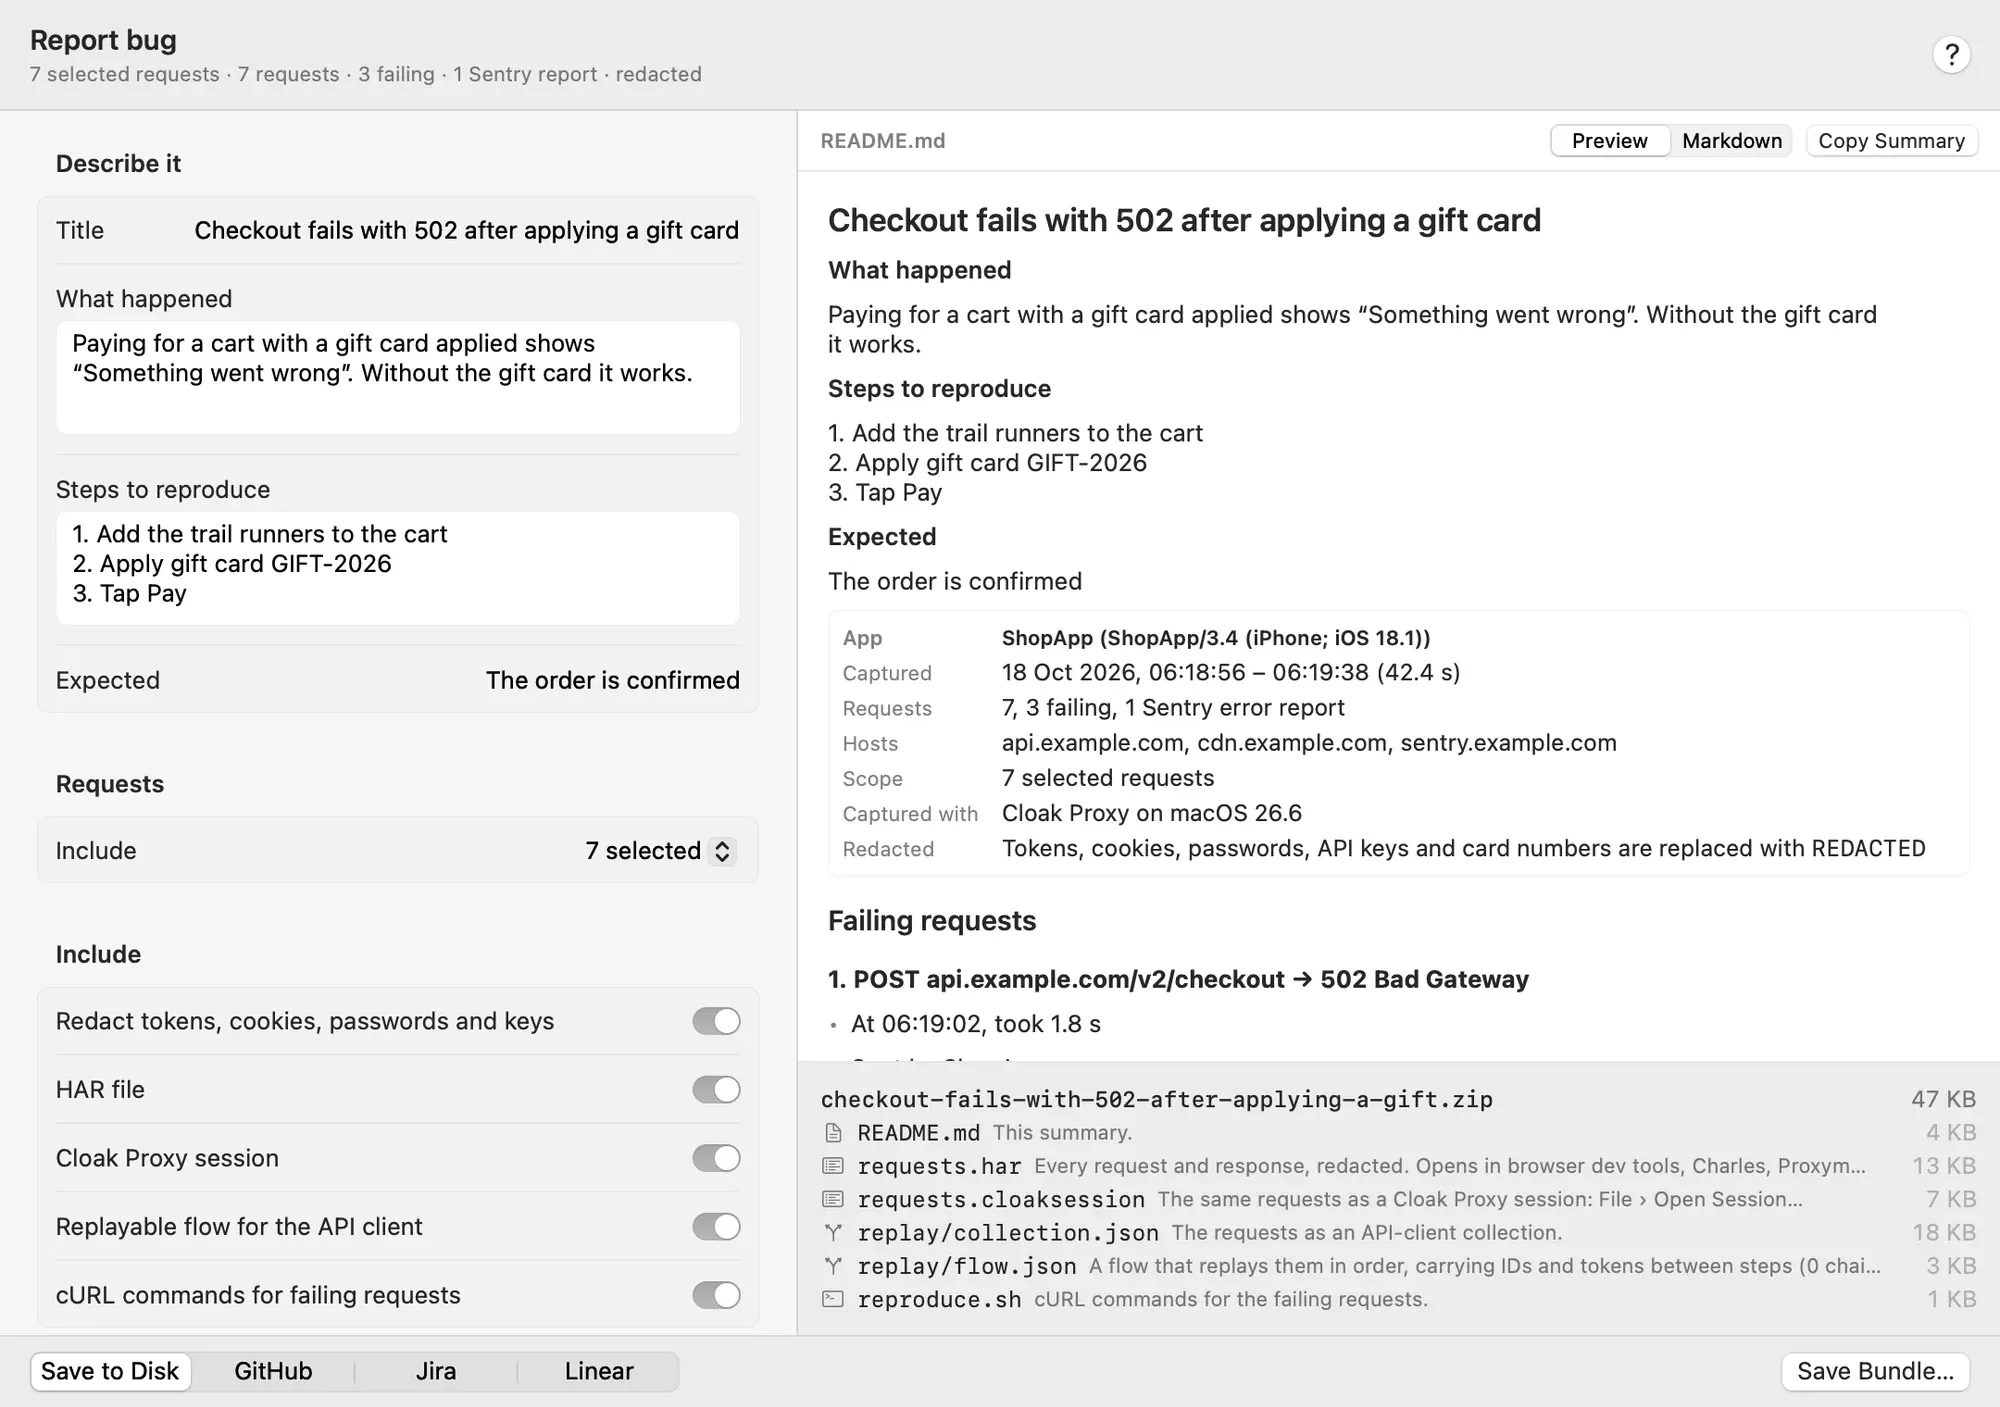
Task: Select the GitHub destination
Action: pos(273,1371)
